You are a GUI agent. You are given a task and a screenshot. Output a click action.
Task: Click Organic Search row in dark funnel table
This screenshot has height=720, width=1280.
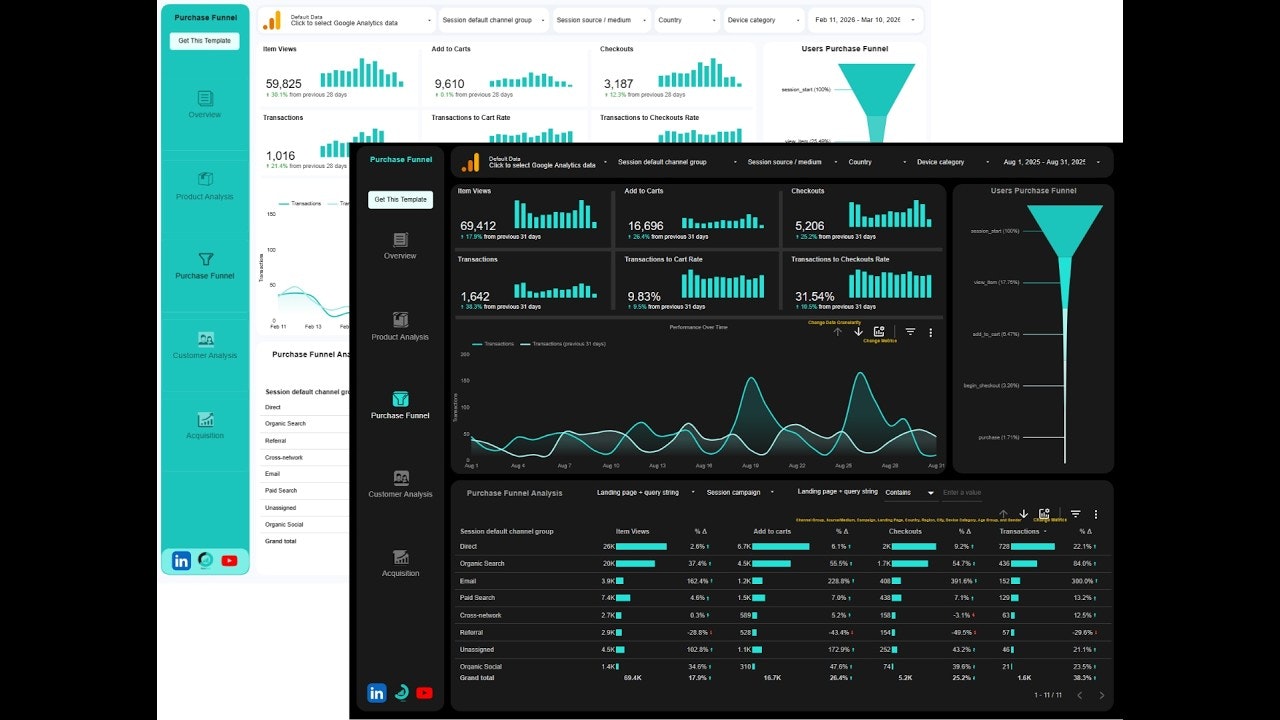point(782,564)
